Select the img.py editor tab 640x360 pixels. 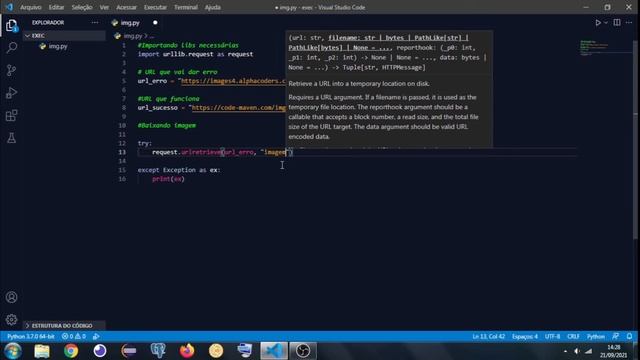[130, 23]
